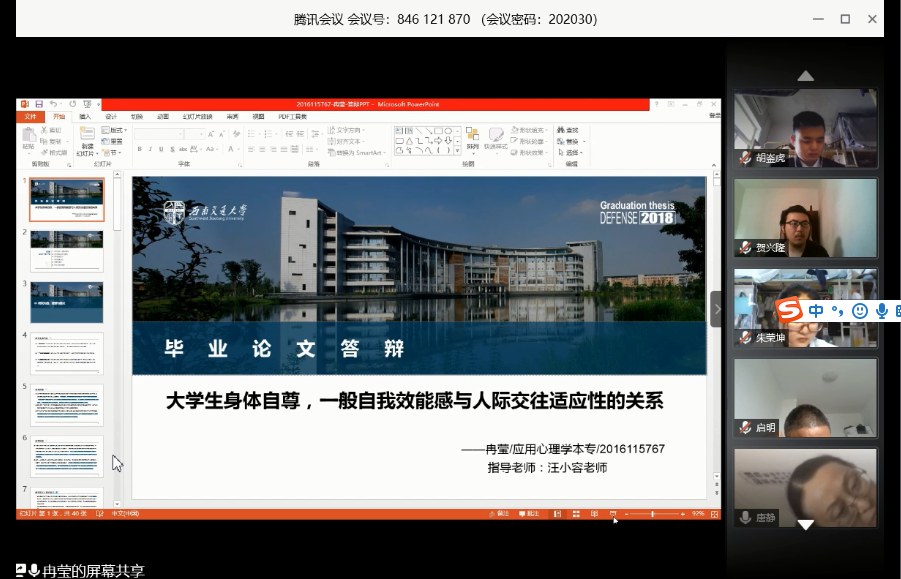Click the Sogou input method S logo
The height and width of the screenshot is (579, 901).
pos(791,311)
